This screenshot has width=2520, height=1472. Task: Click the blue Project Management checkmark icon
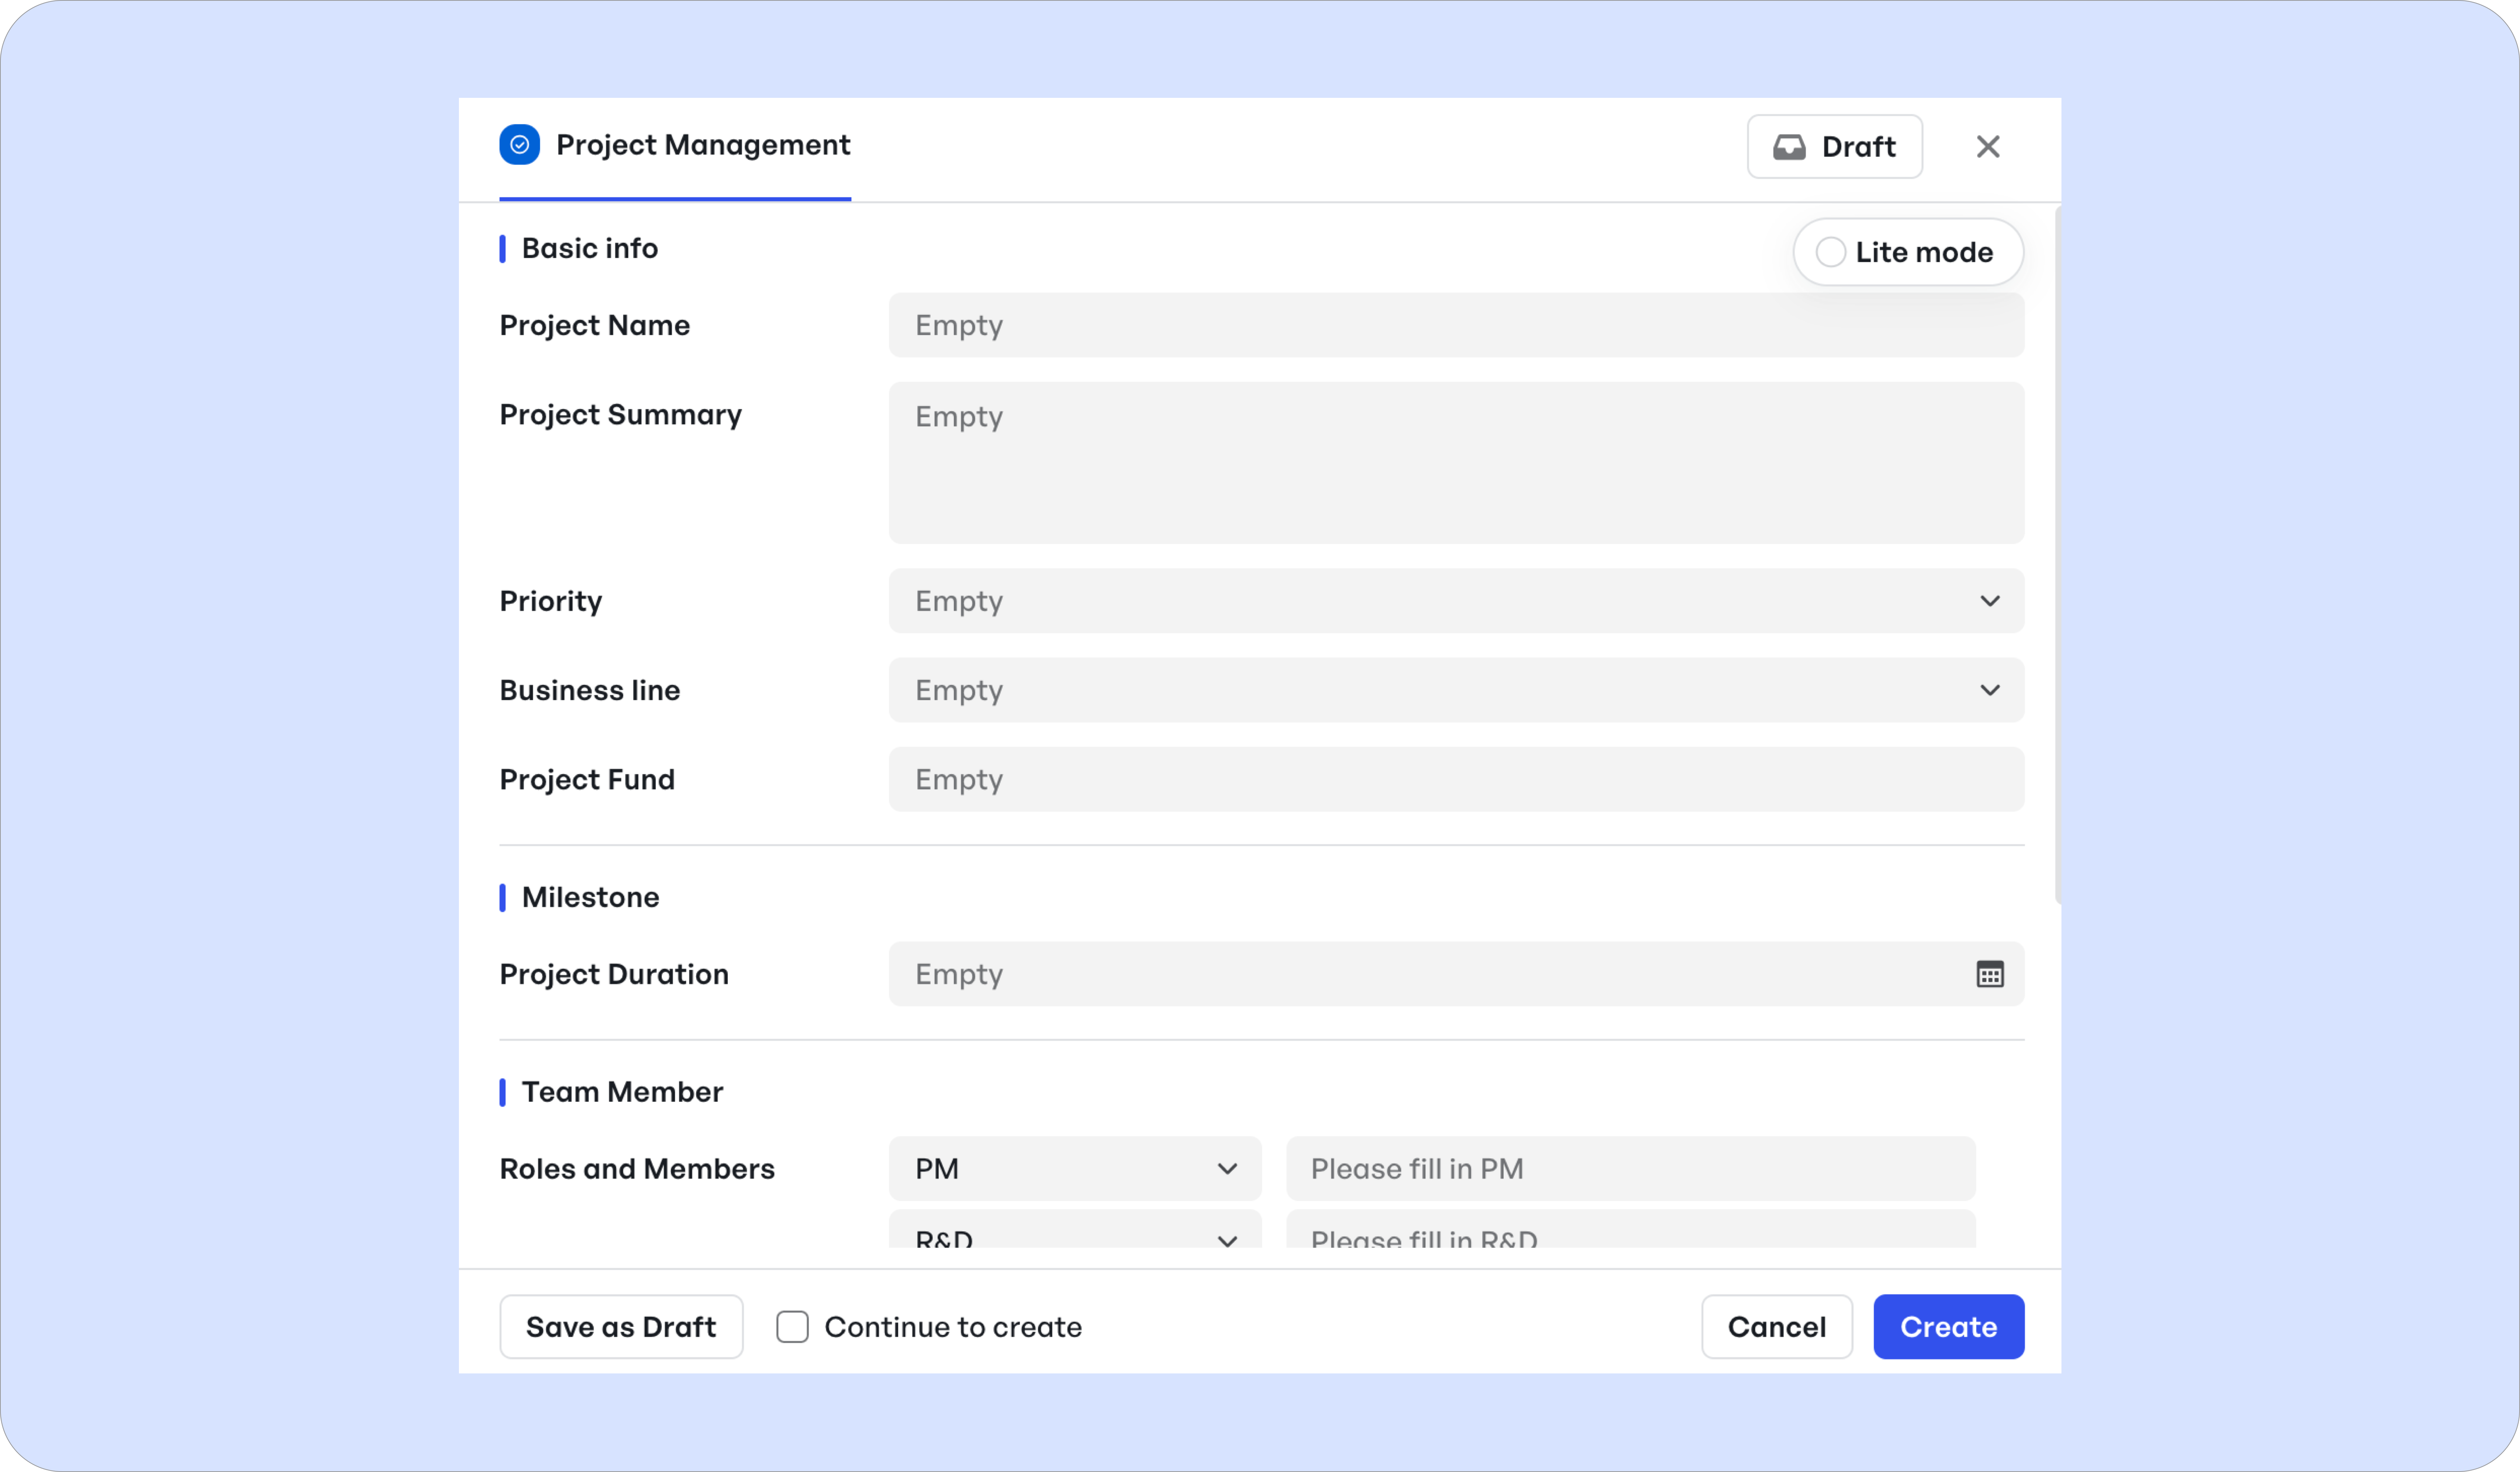tap(519, 145)
